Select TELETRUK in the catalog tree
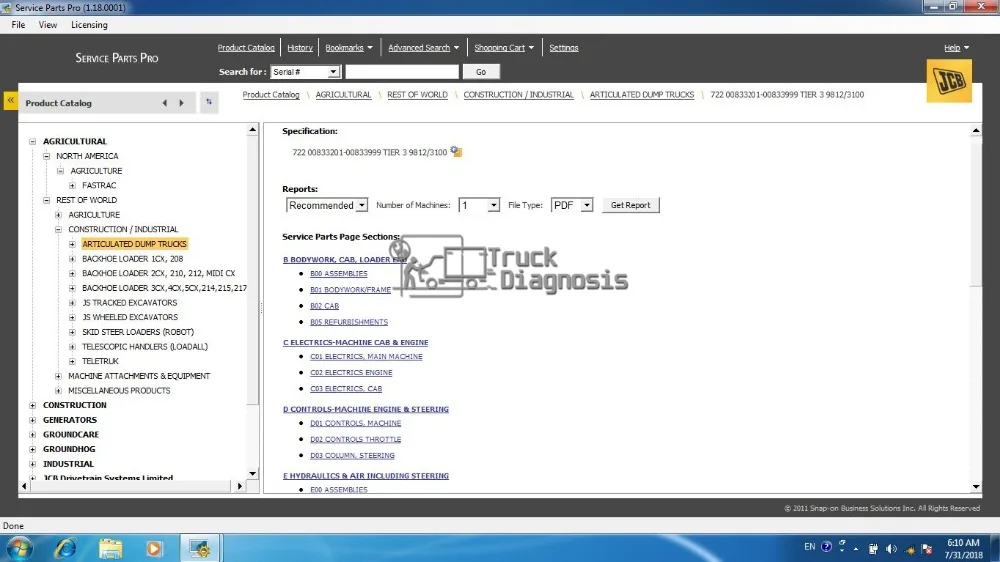This screenshot has height=562, width=1000. point(100,362)
